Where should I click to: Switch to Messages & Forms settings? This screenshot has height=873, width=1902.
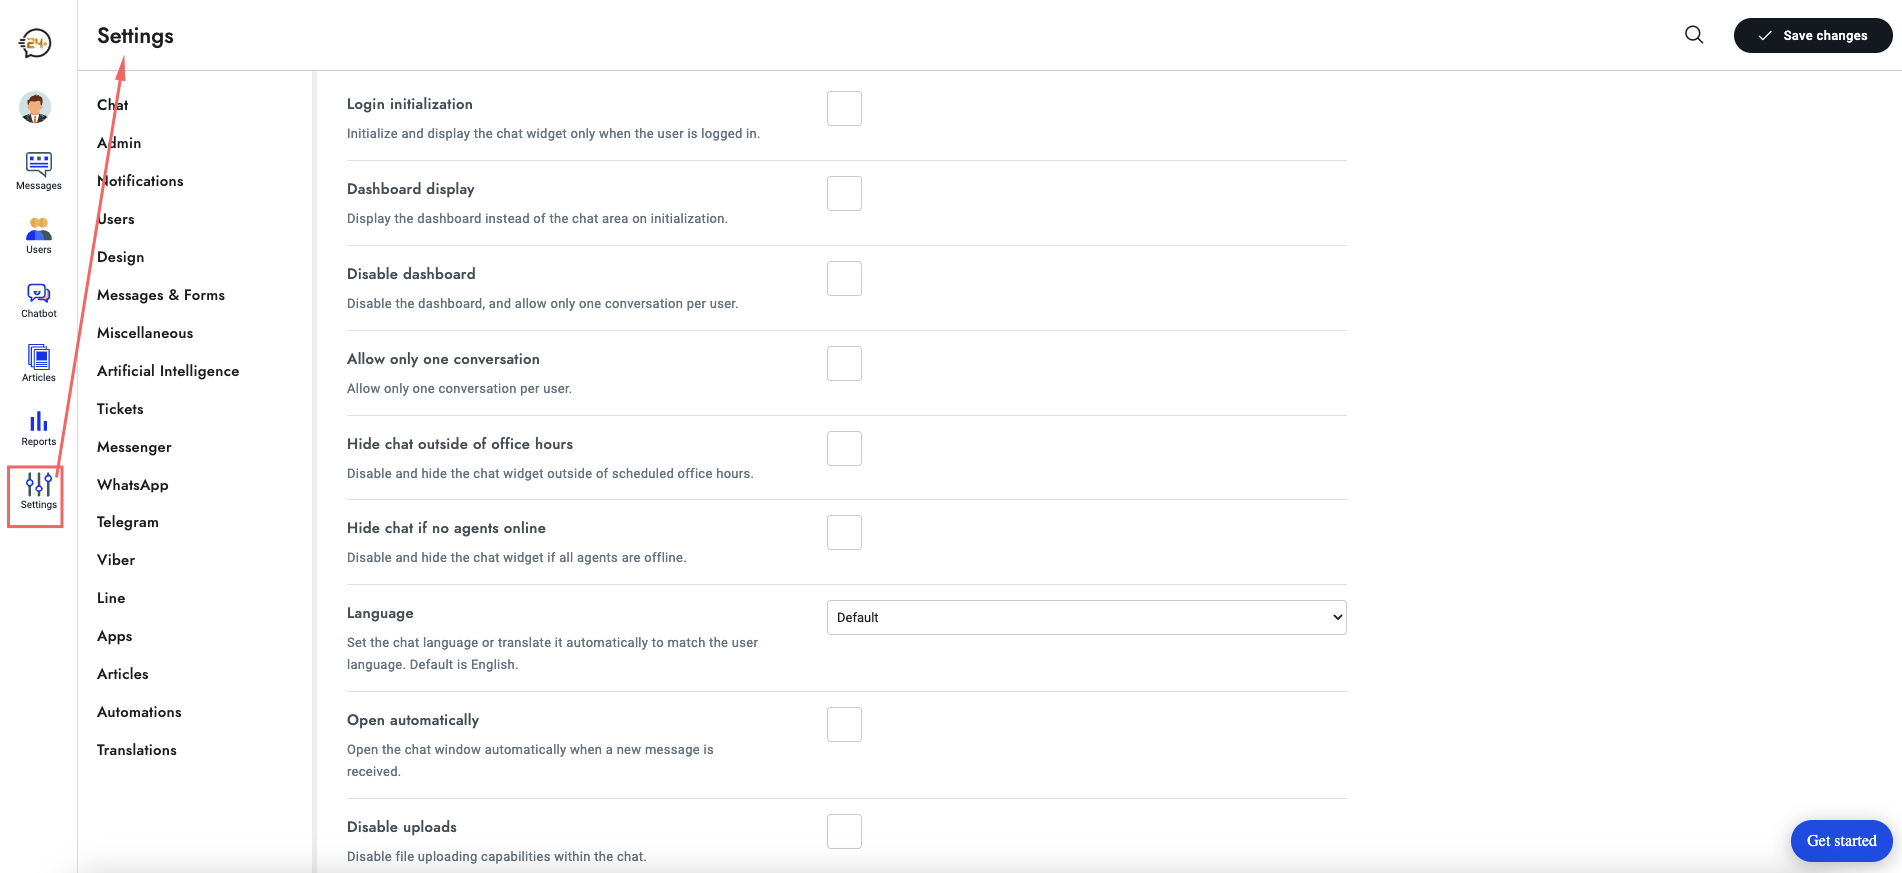tap(161, 295)
